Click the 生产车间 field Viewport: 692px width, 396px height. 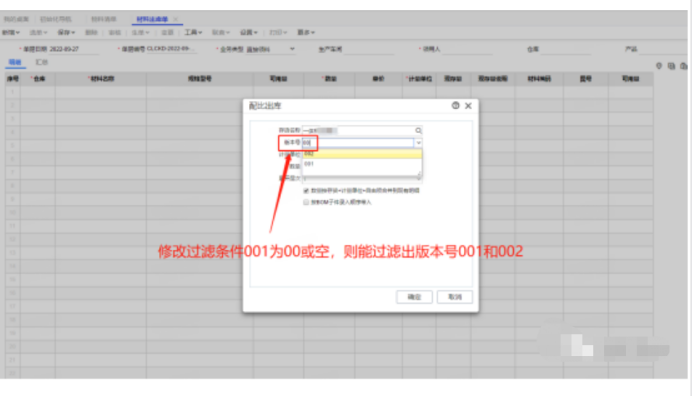point(369,49)
